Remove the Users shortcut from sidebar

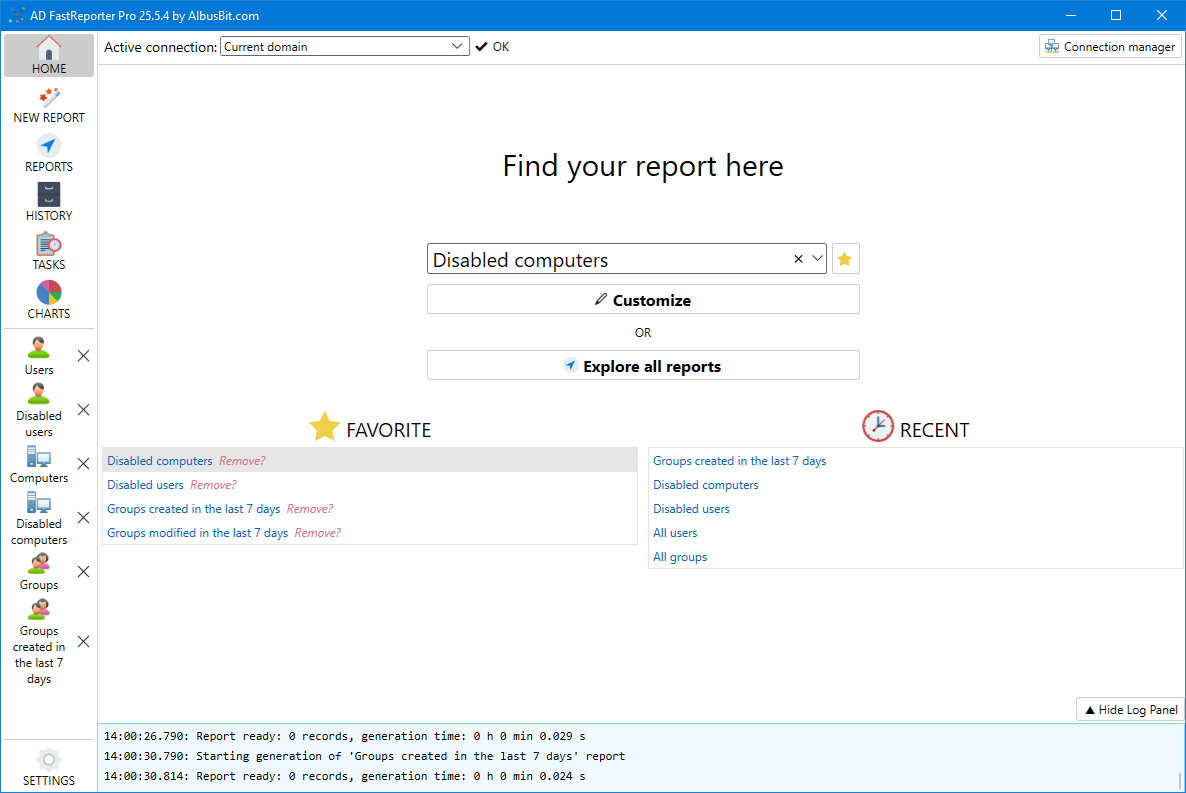84,356
